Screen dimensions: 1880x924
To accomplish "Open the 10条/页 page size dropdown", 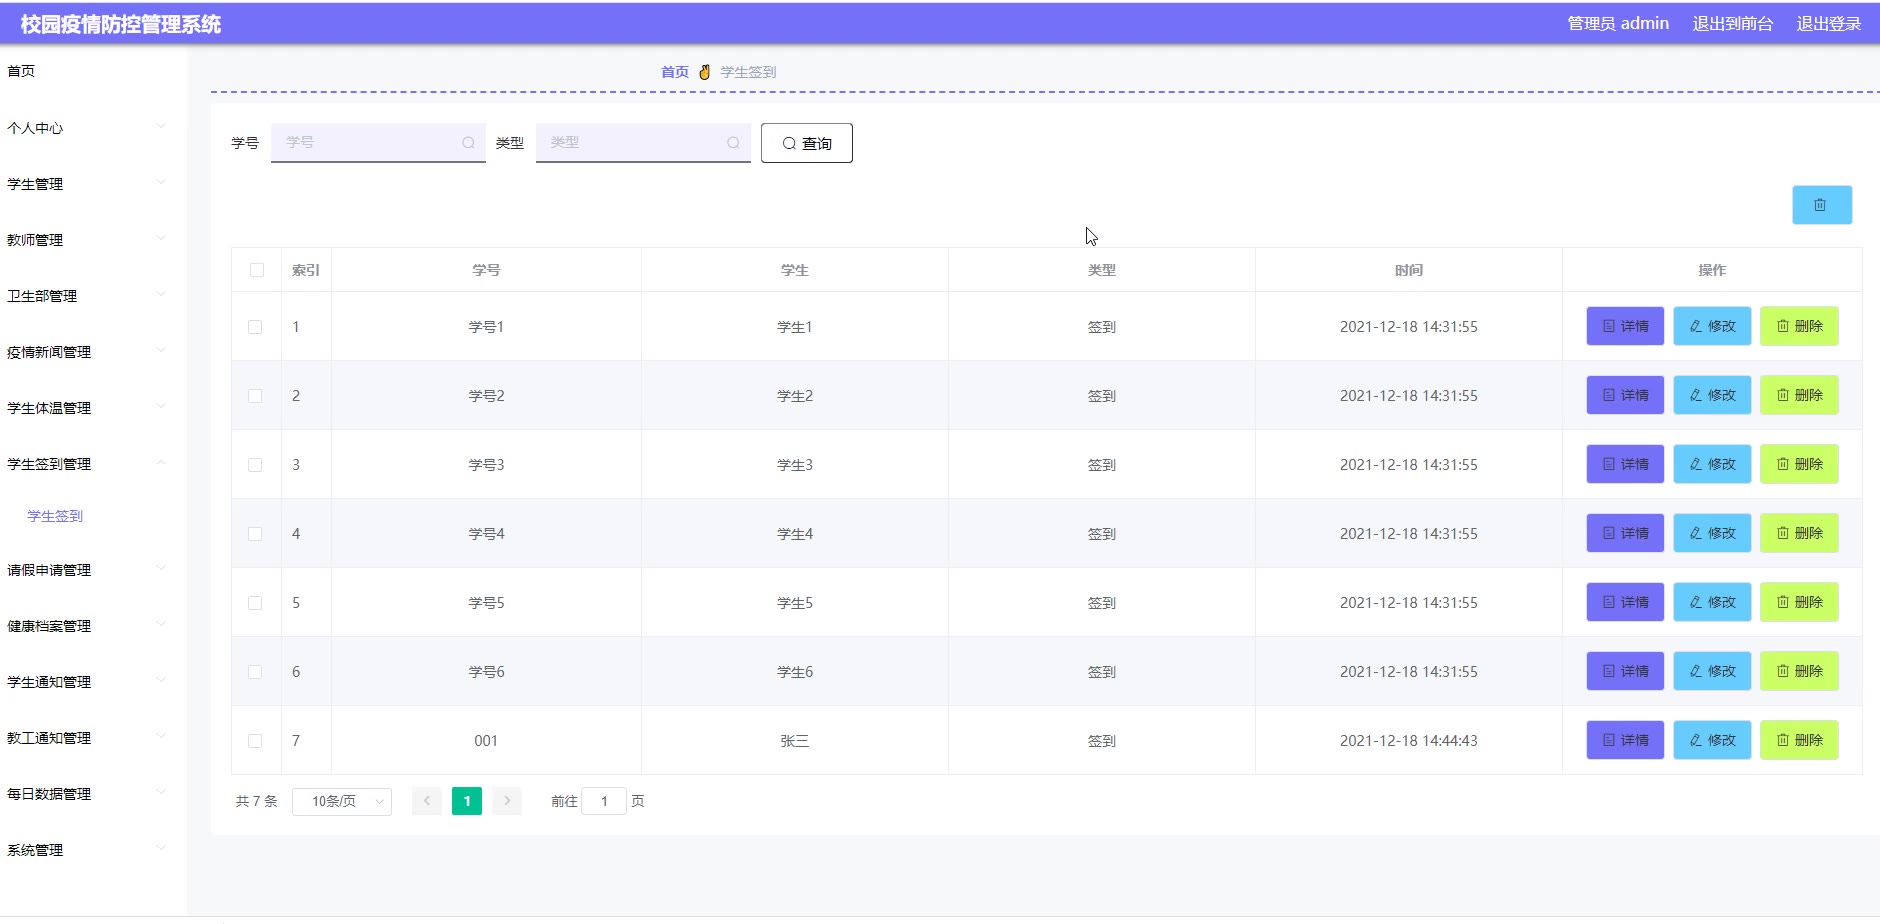I will point(341,801).
